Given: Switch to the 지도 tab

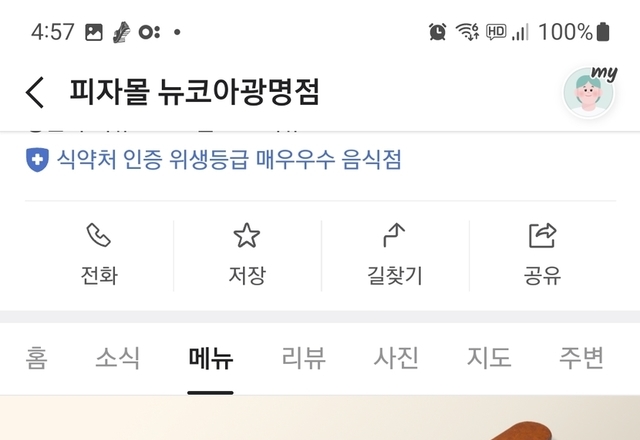Looking at the screenshot, I should (x=489, y=358).
